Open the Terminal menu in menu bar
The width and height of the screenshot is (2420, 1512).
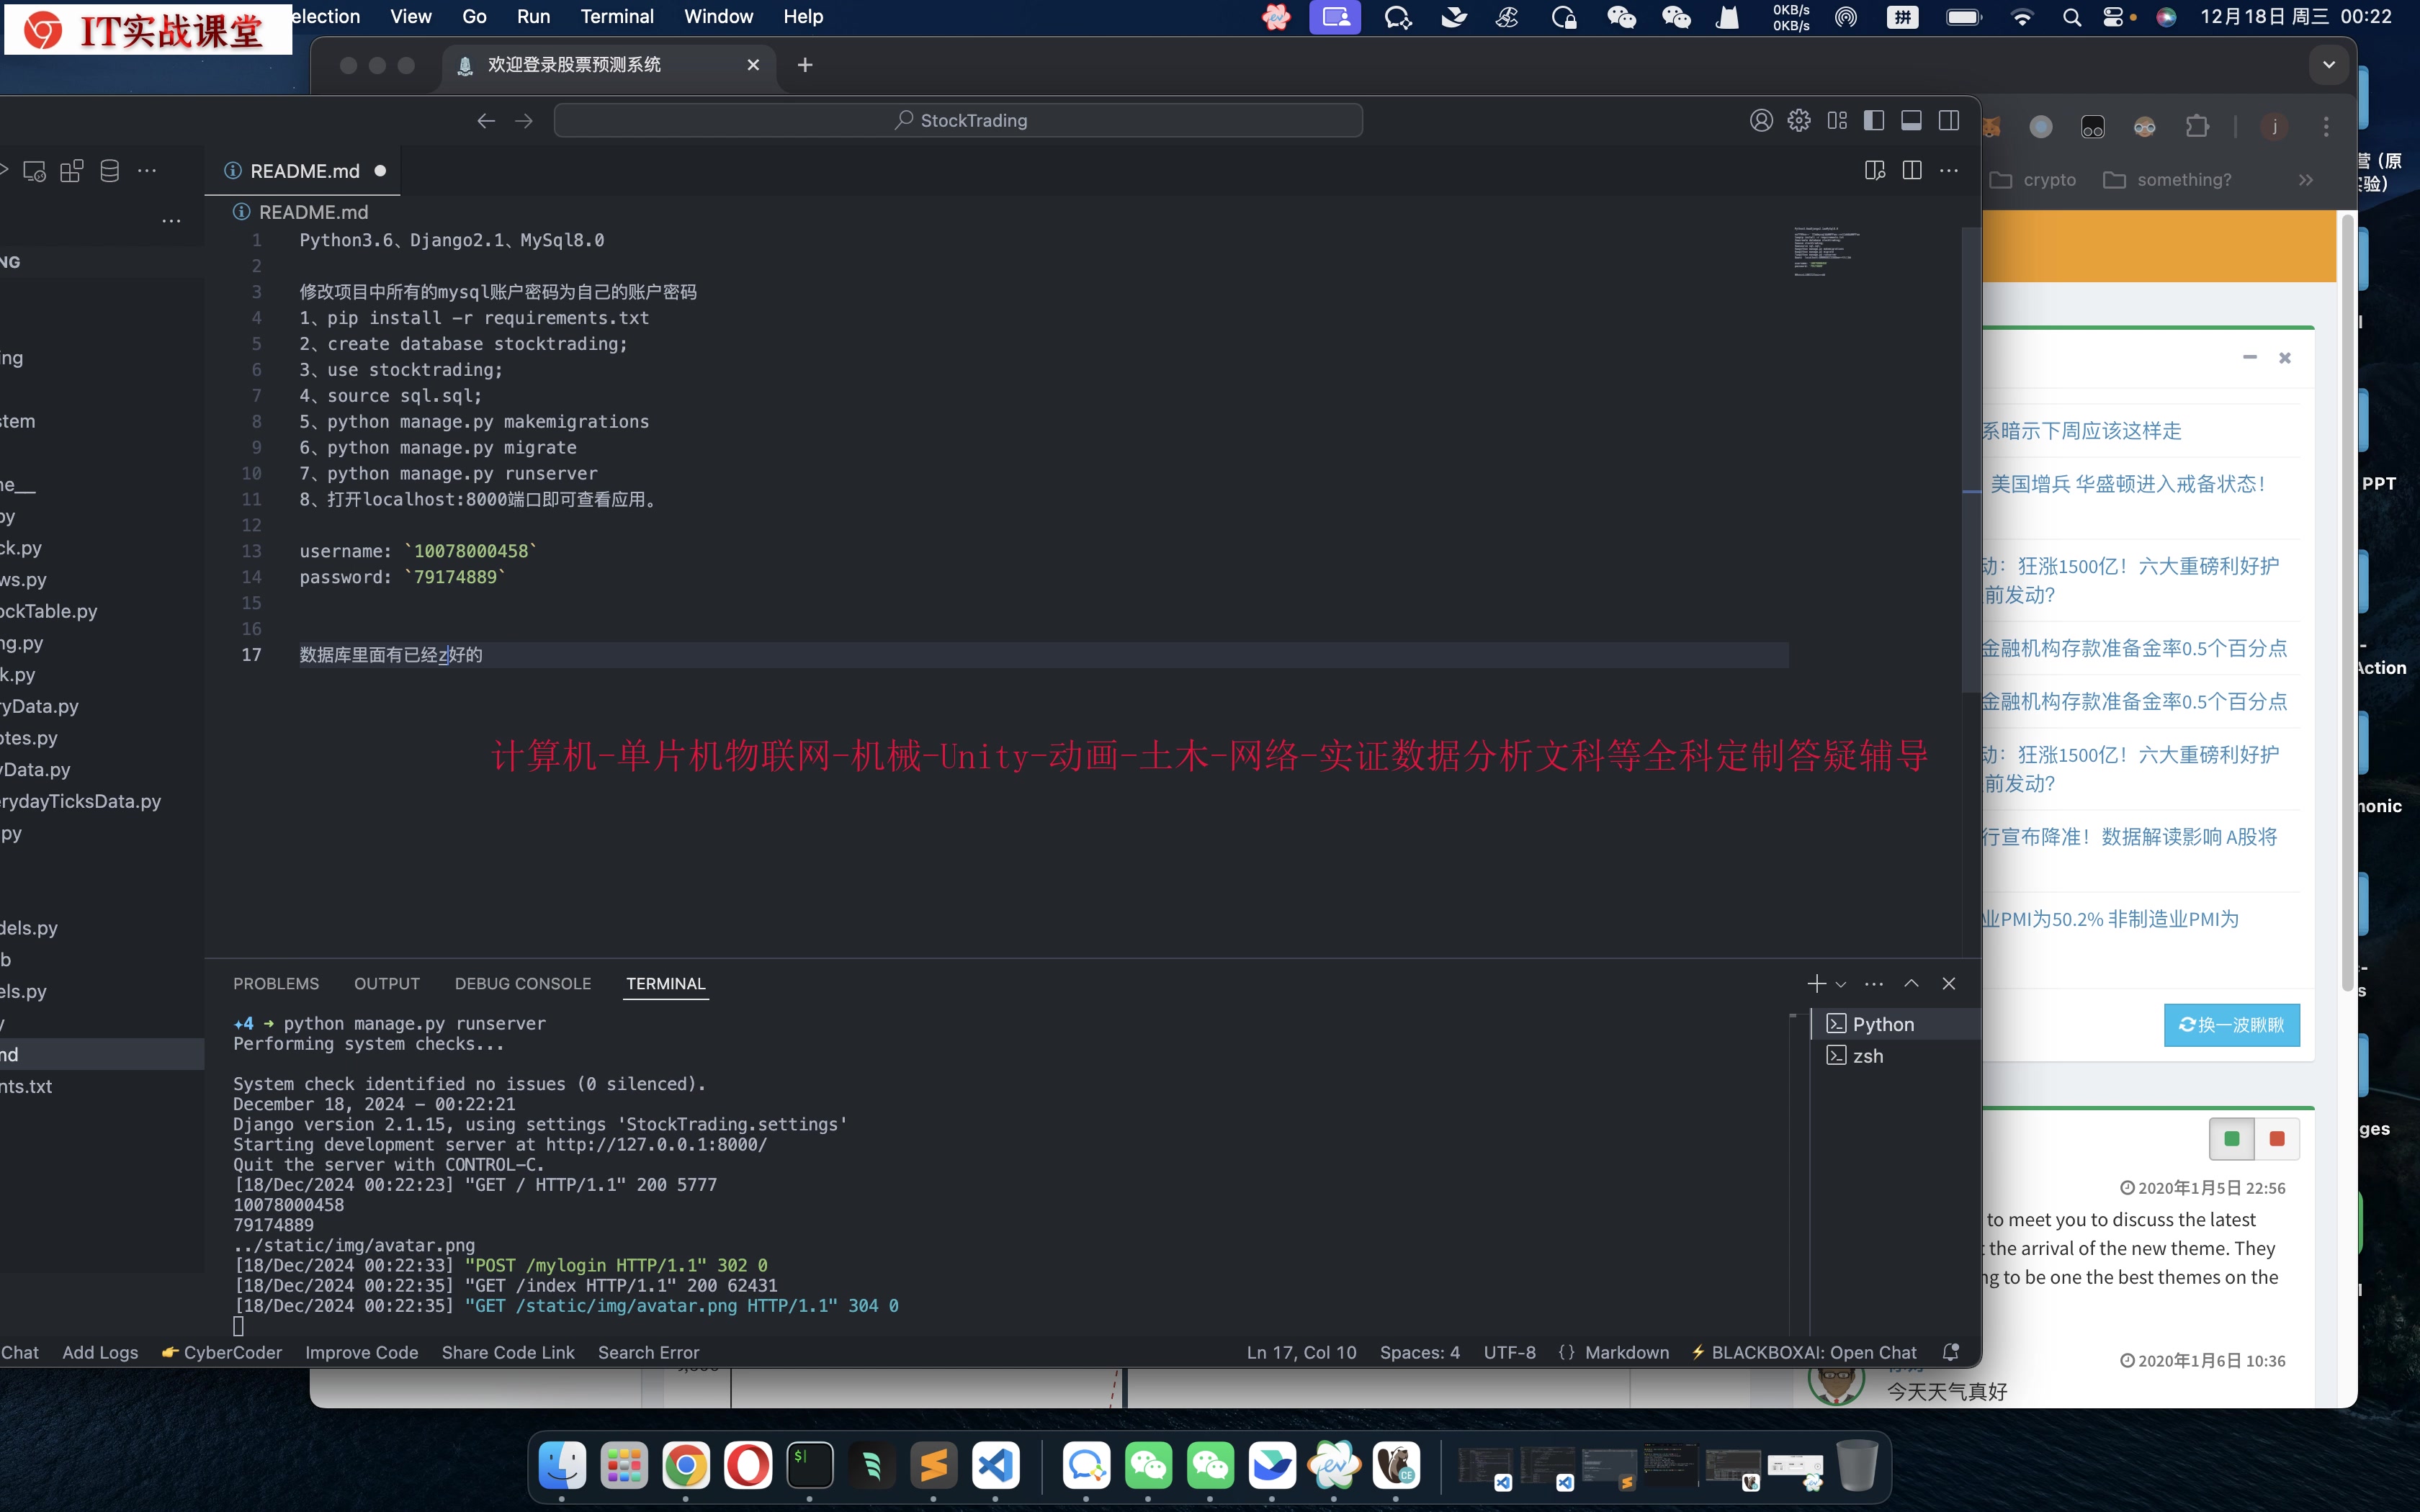[x=617, y=16]
